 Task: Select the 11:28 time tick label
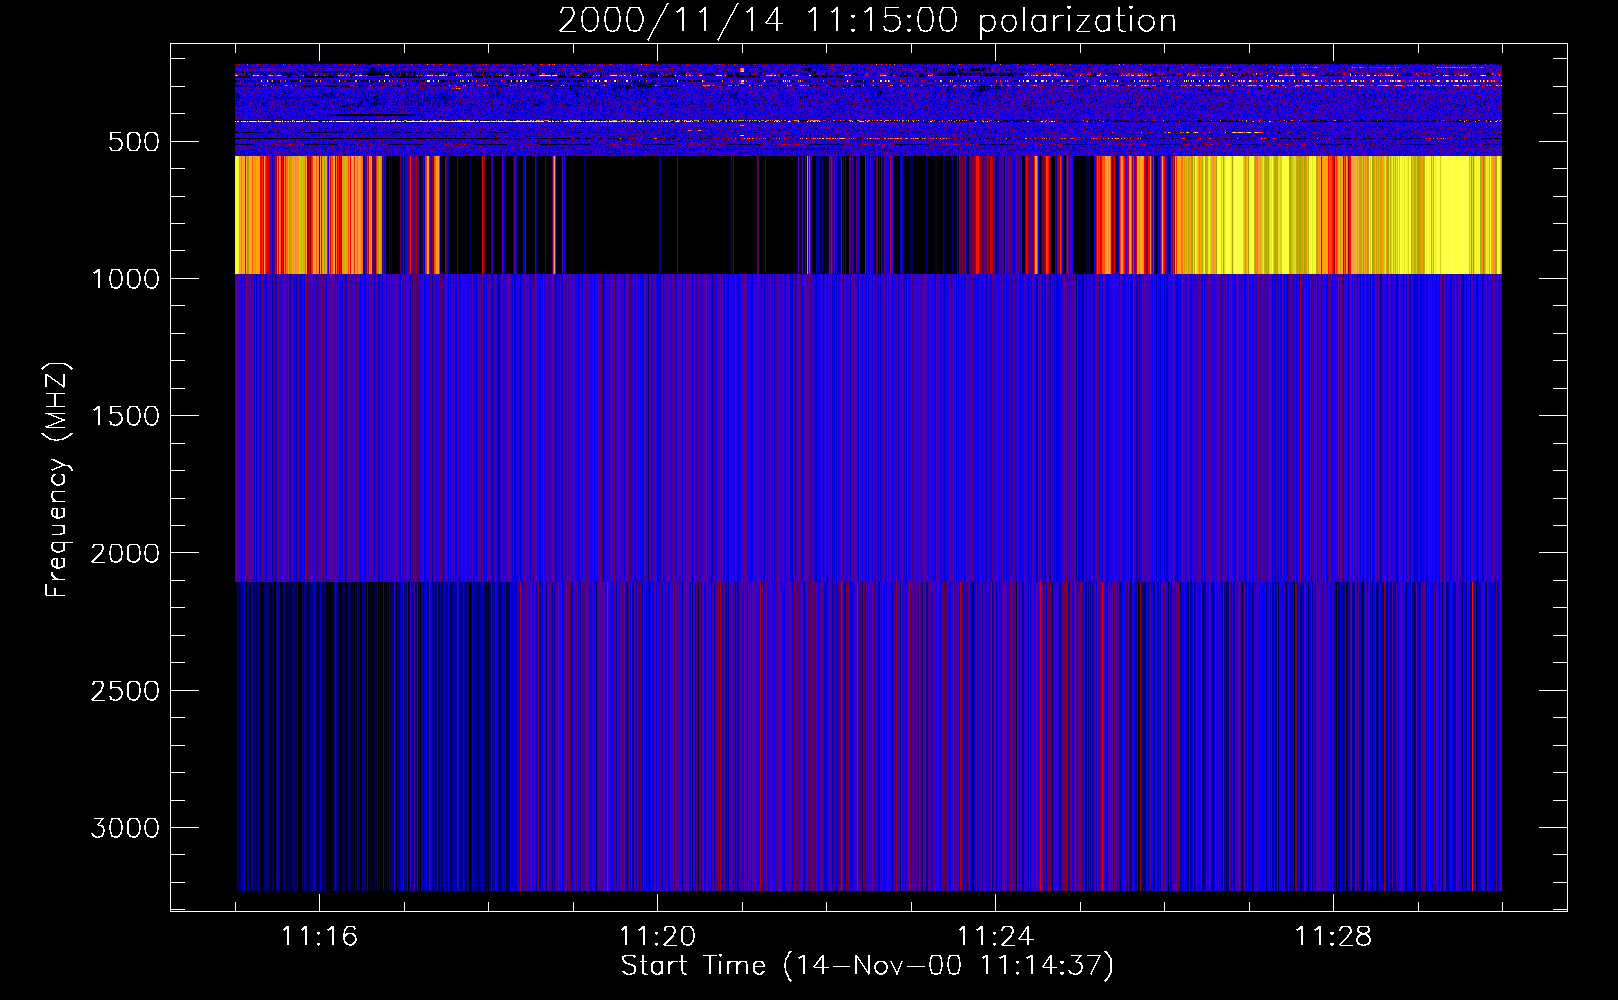click(1333, 937)
